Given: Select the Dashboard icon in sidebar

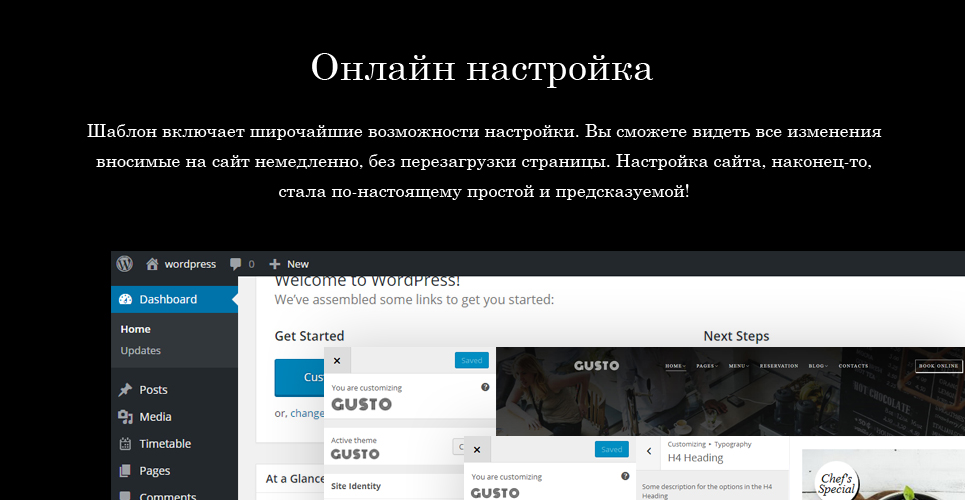Looking at the screenshot, I should pos(126,299).
